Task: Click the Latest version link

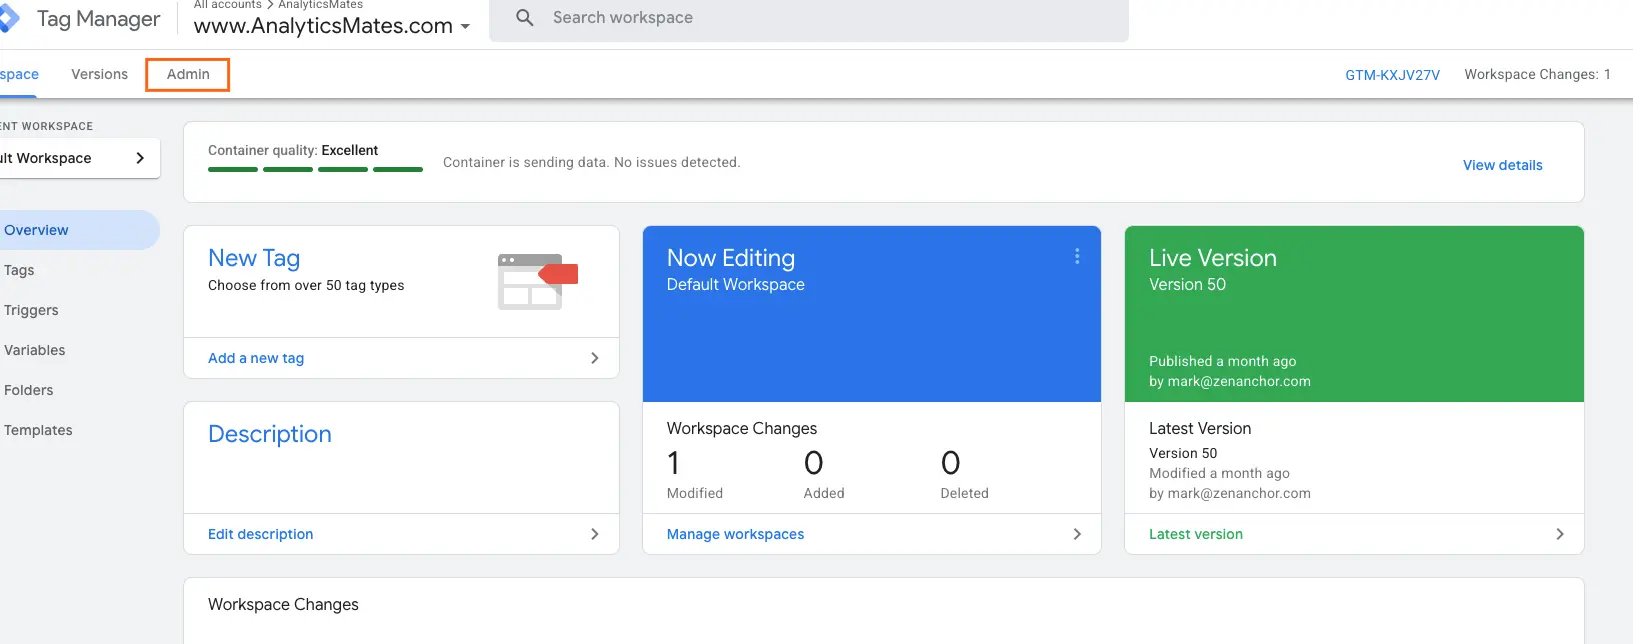Action: point(1196,534)
